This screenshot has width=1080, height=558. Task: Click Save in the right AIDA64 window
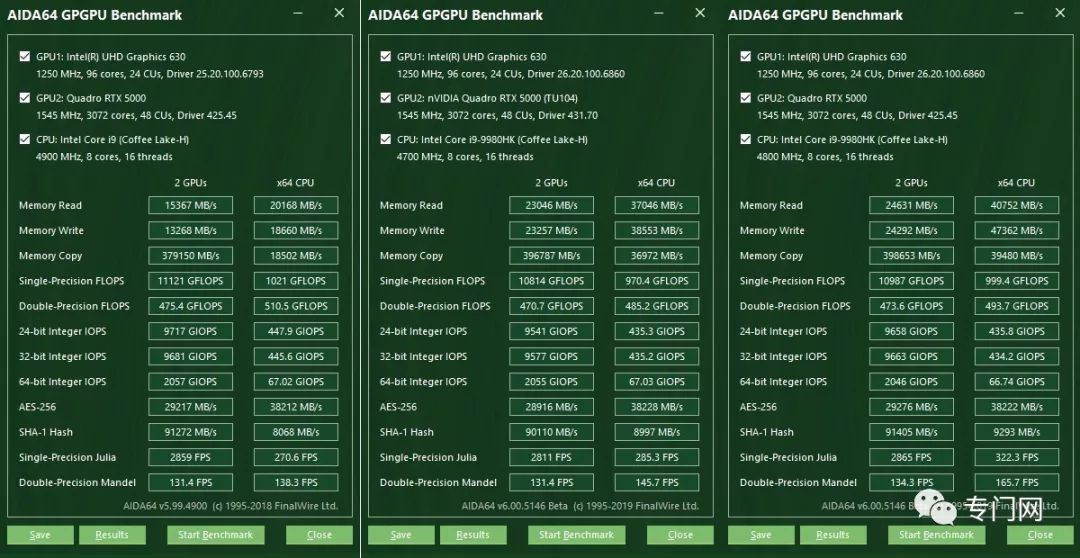tap(761, 535)
